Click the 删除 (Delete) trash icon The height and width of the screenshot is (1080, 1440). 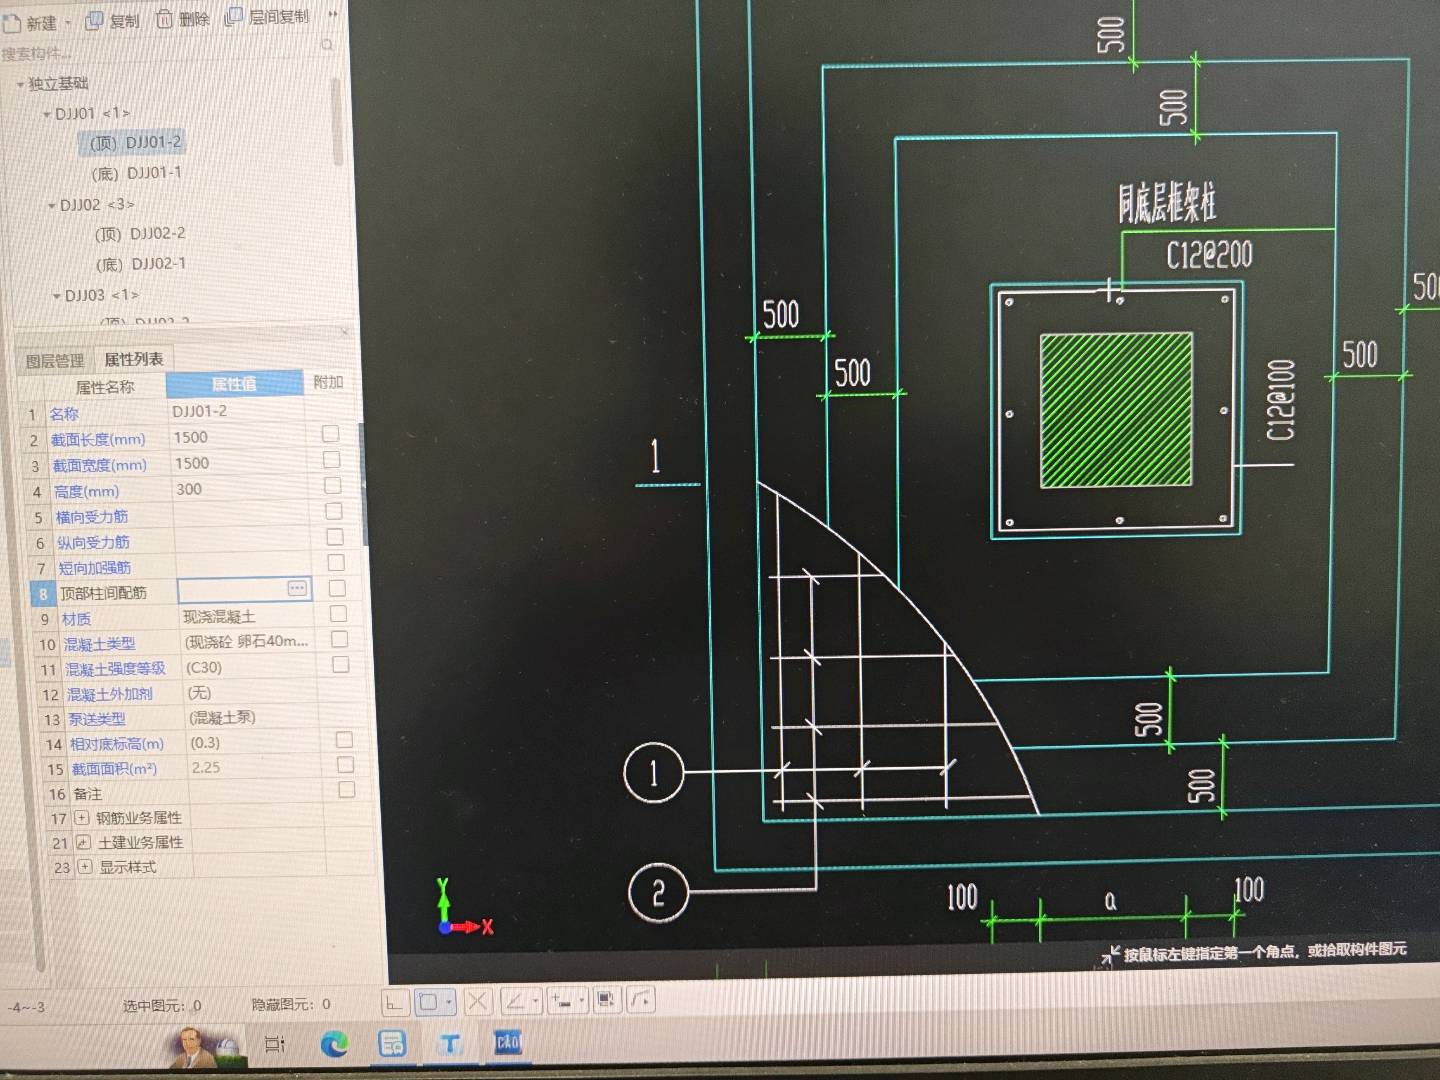click(x=165, y=19)
